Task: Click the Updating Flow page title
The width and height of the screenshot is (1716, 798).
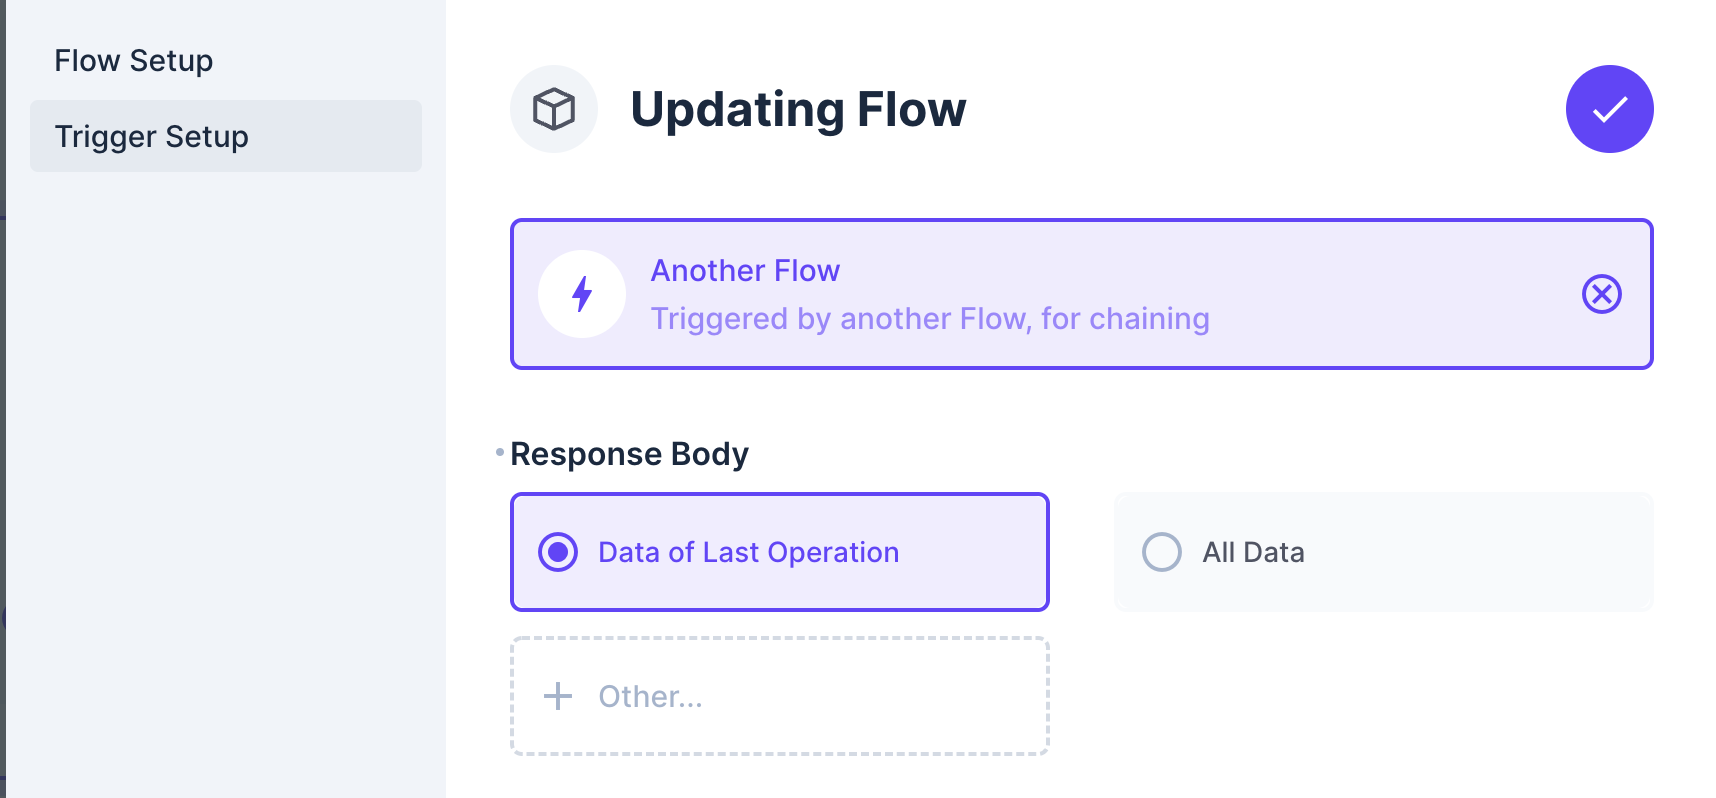Action: coord(797,110)
